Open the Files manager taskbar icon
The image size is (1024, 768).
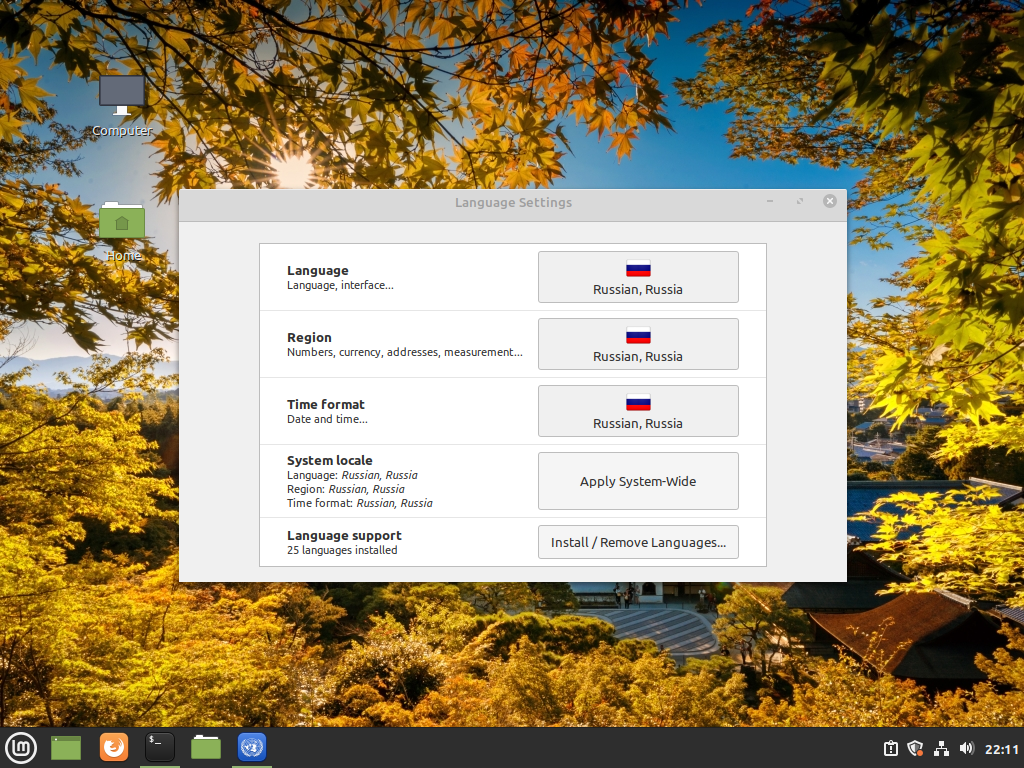206,748
